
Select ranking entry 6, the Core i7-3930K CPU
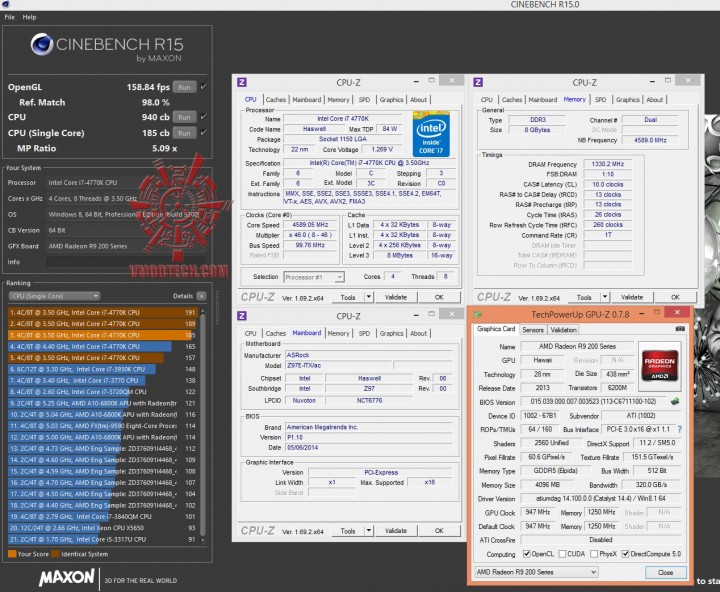coord(102,369)
